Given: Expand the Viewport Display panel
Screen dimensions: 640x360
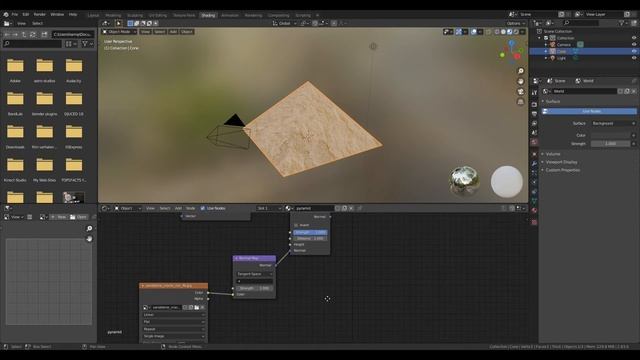Looking at the screenshot, I should (x=561, y=162).
